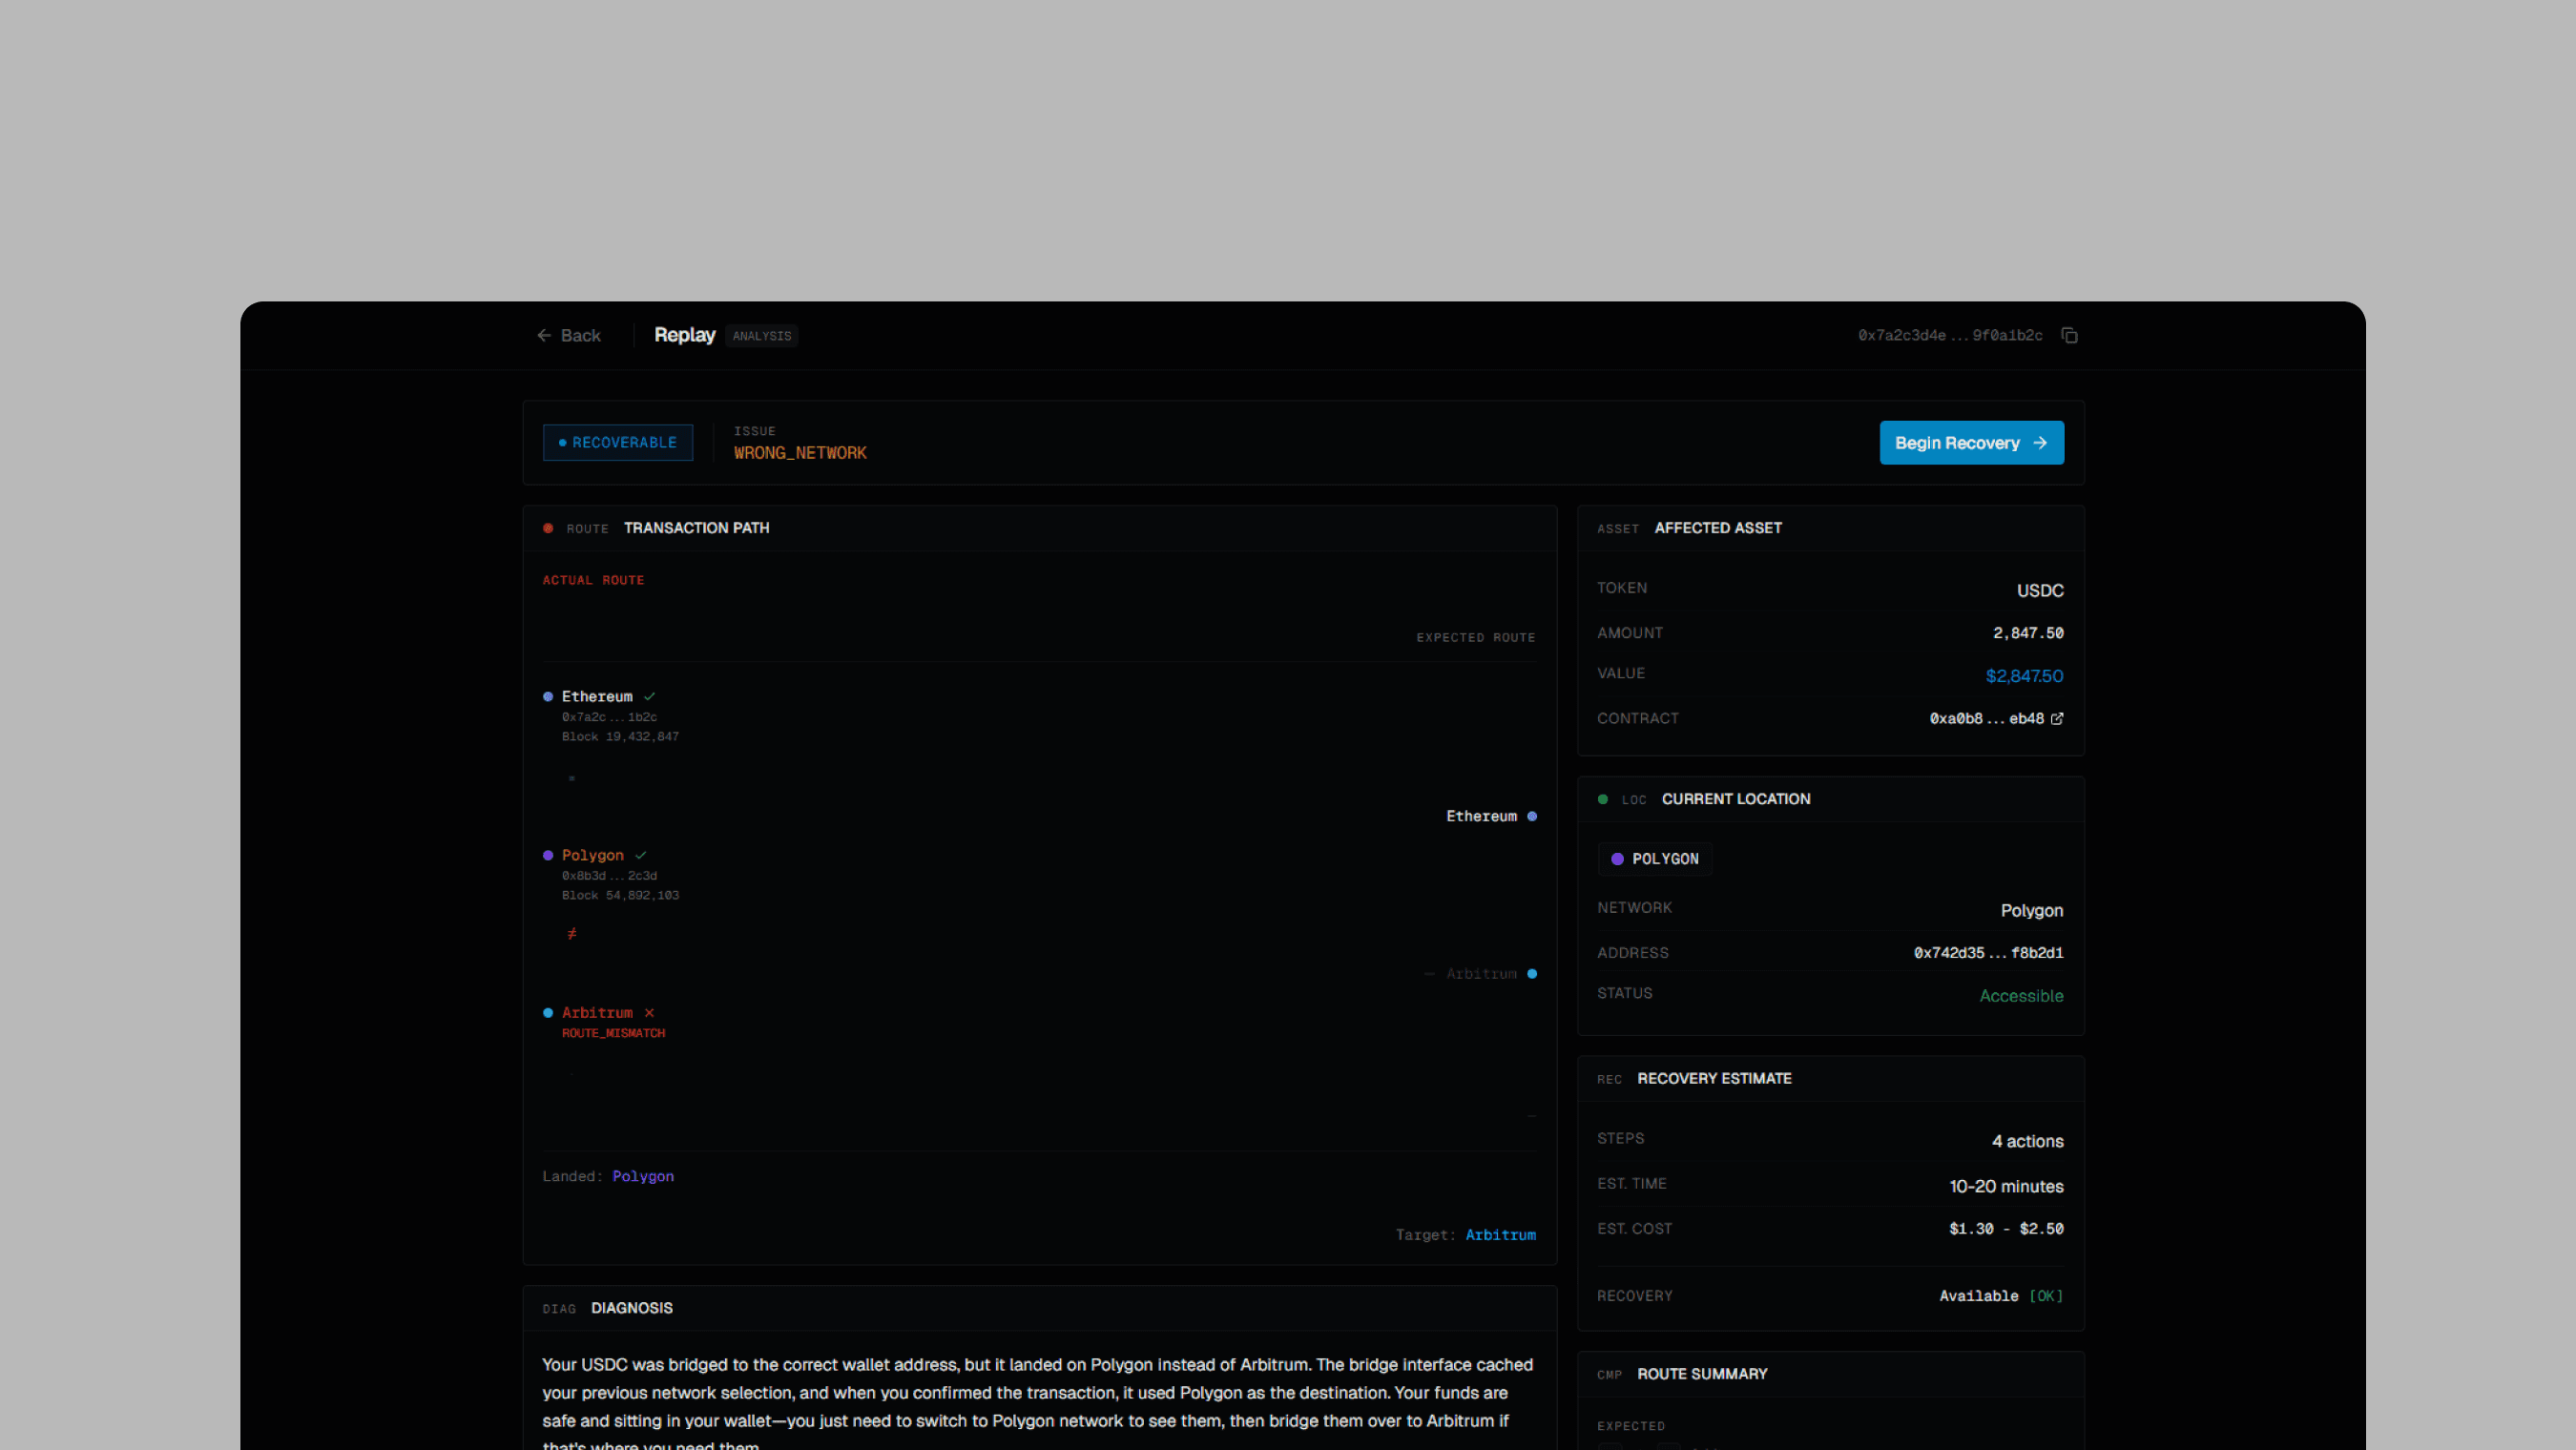Viewport: 2576px width, 1450px height.
Task: Click the blue dot of expected Arbitrum node
Action: pyautogui.click(x=1532, y=974)
